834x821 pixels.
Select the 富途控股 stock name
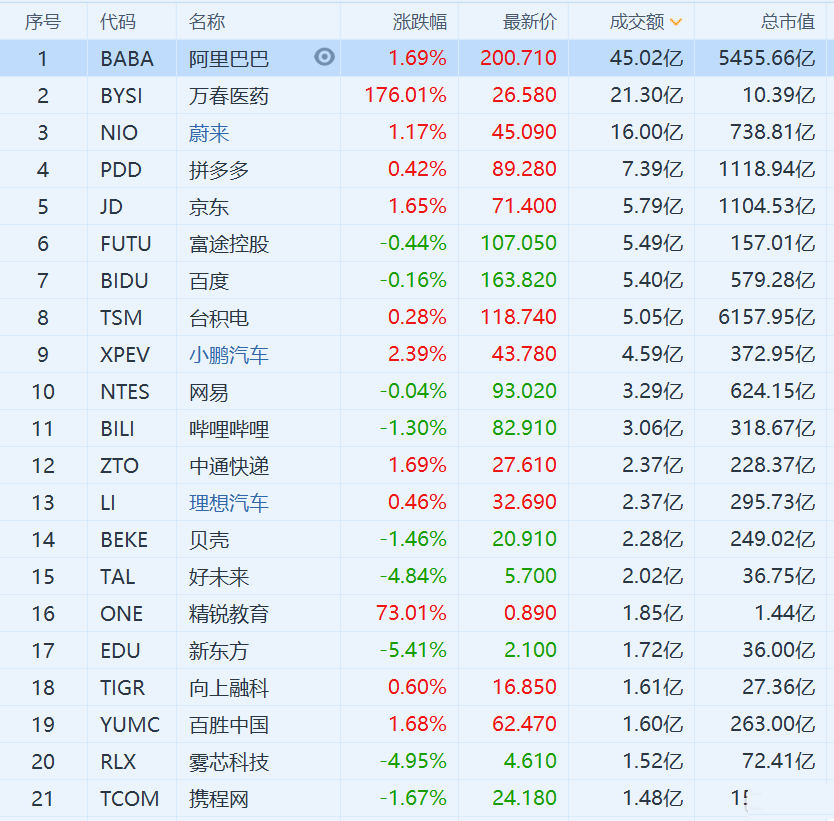click(229, 244)
